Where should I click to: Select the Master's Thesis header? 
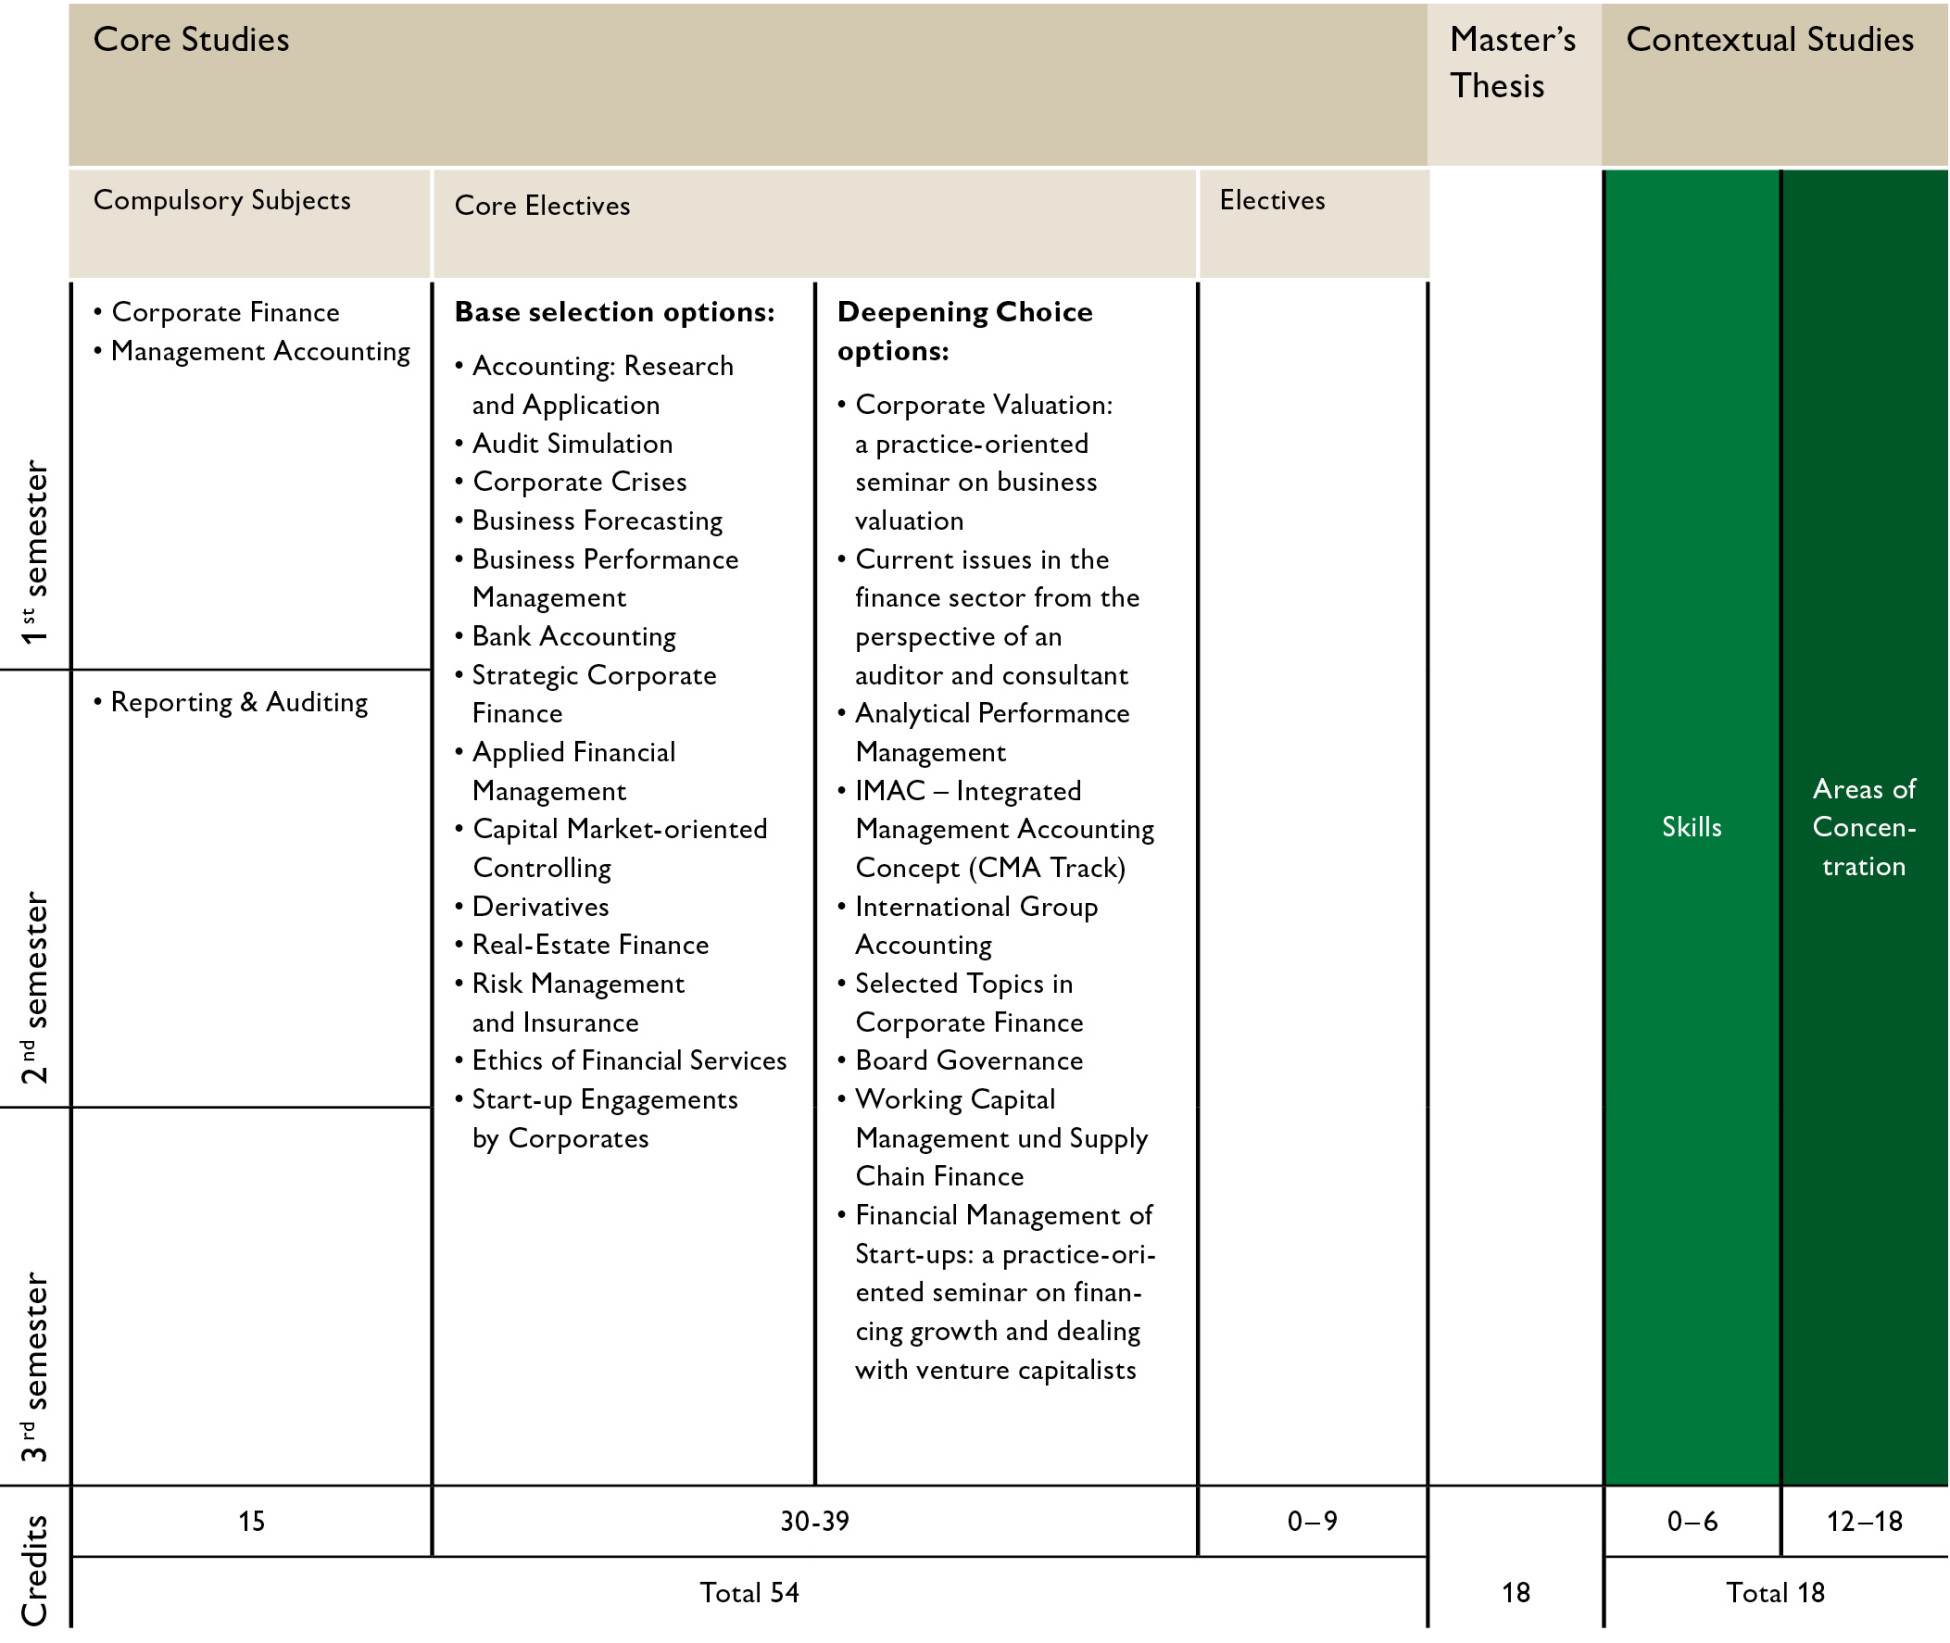[x=1512, y=63]
